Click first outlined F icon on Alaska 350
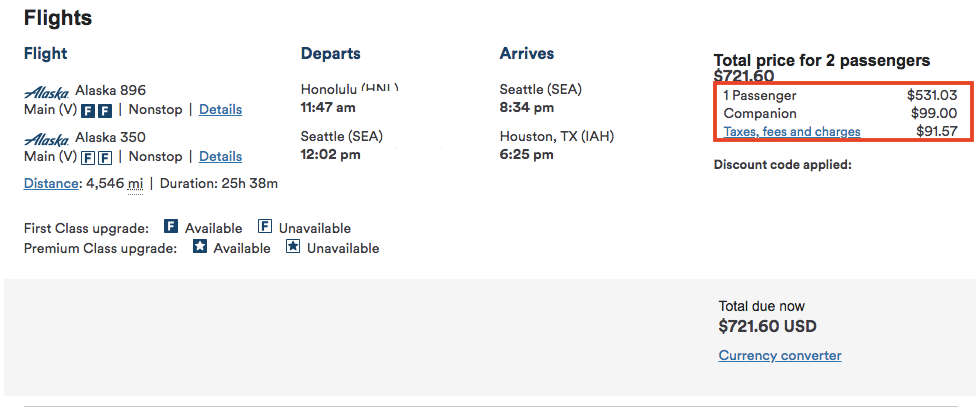This screenshot has width=980, height=408. 88,157
